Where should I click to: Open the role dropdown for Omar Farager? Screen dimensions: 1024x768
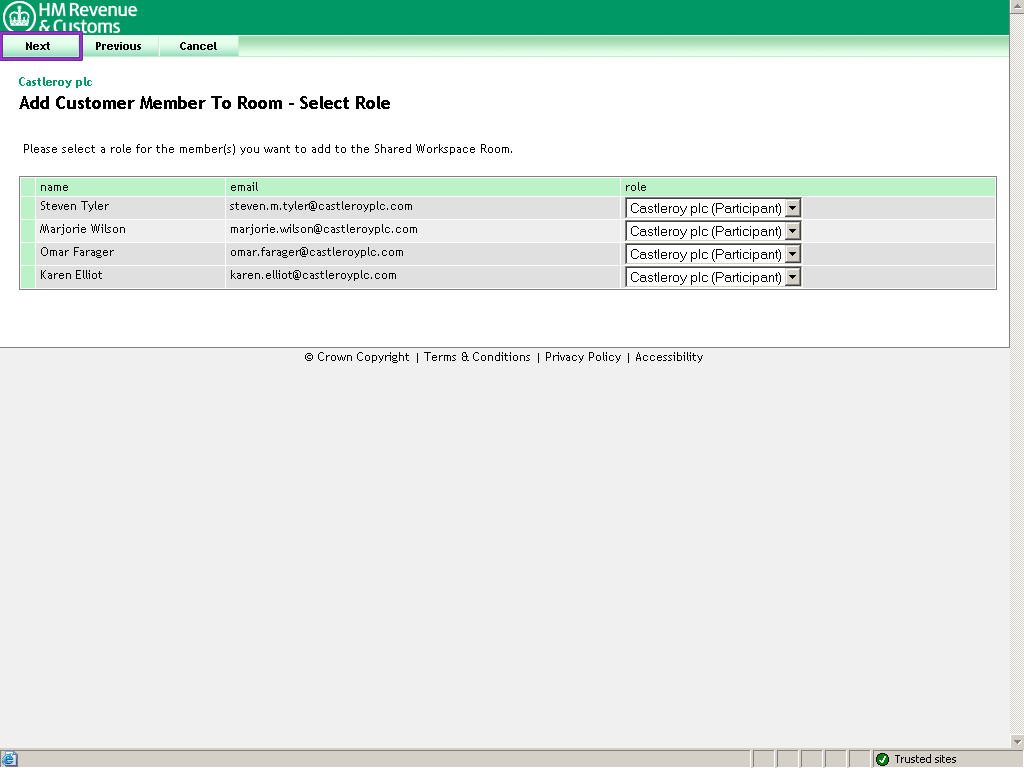[792, 254]
